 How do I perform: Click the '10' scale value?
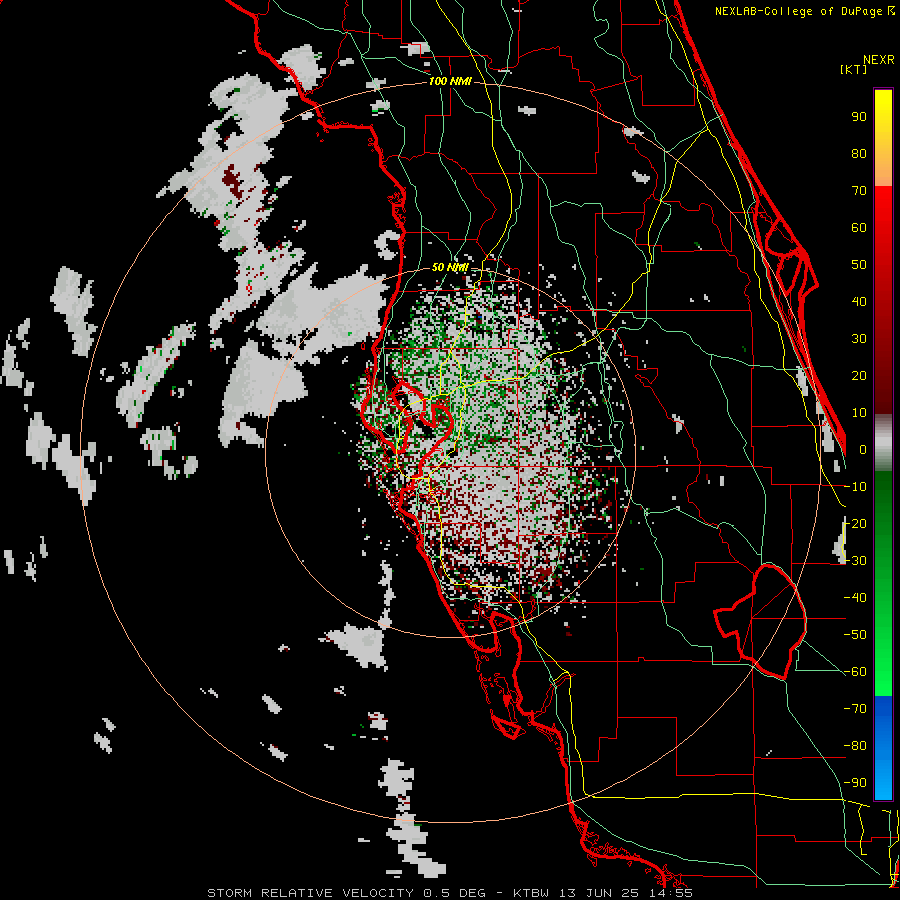[x=859, y=413]
